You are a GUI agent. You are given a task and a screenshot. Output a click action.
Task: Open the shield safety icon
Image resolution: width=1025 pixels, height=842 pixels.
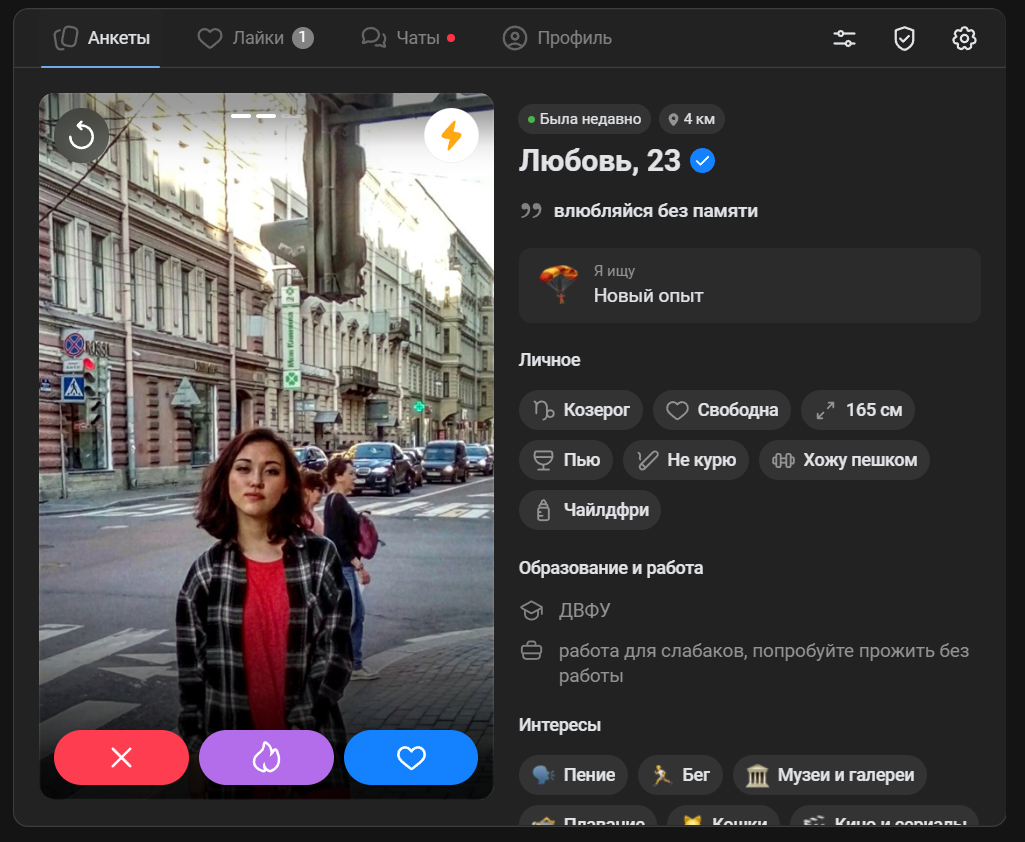click(x=904, y=39)
